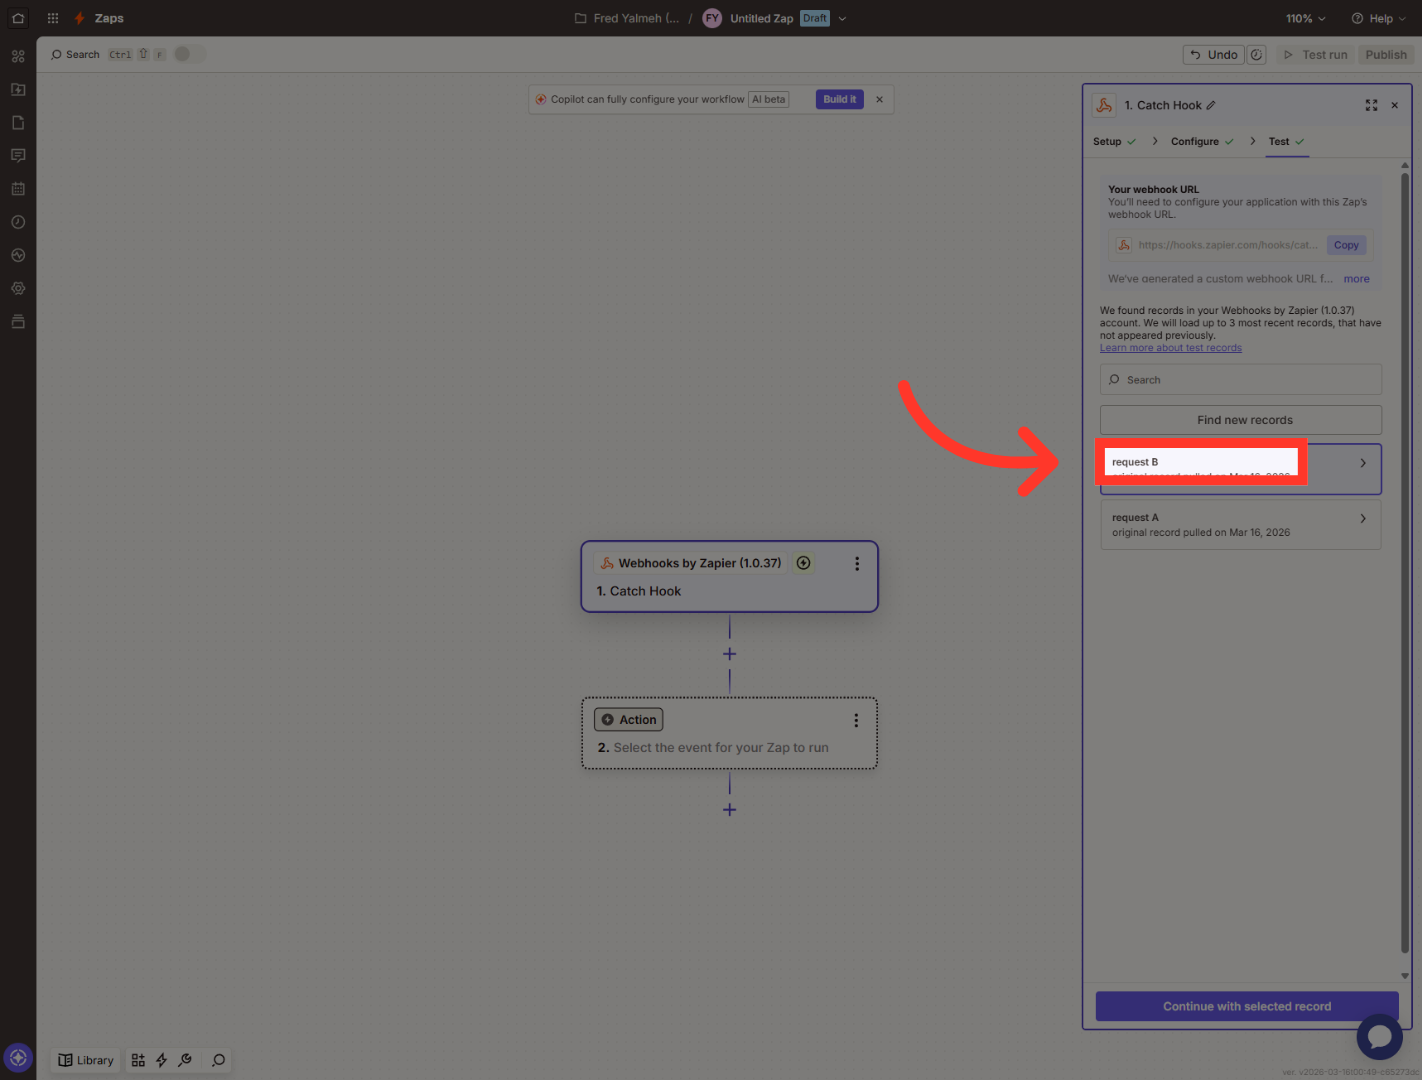Open the apps grid launcher
The width and height of the screenshot is (1422, 1080).
tap(53, 18)
